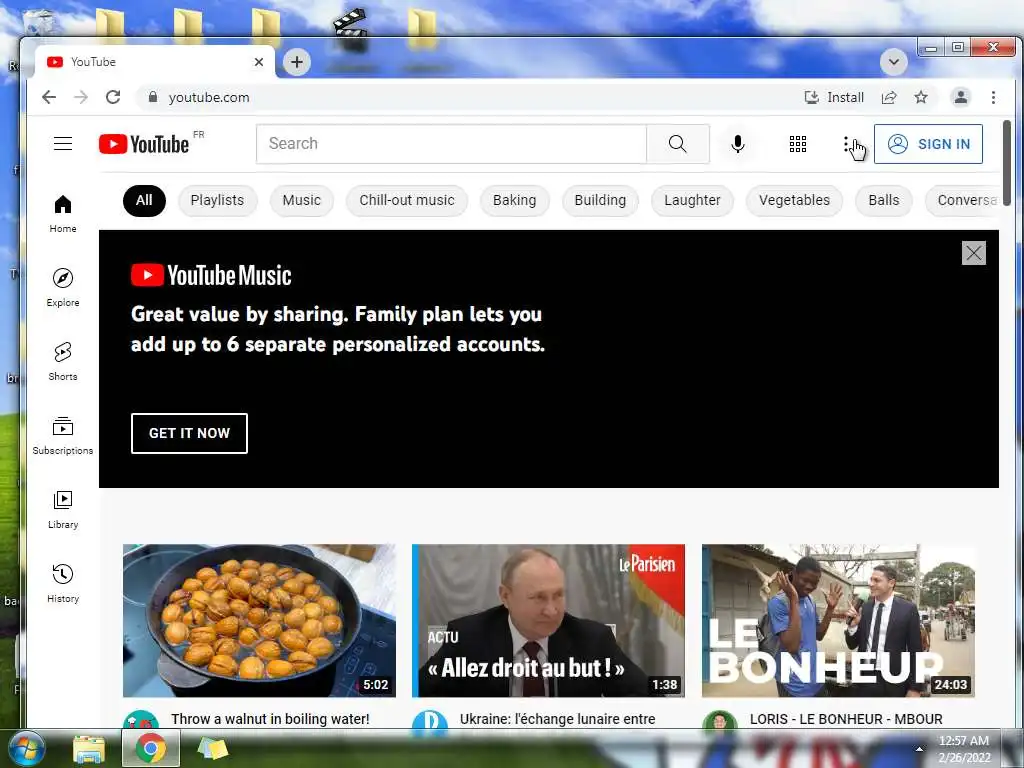1024x768 pixels.
Task: Show hidden system tray icons
Action: 919,749
